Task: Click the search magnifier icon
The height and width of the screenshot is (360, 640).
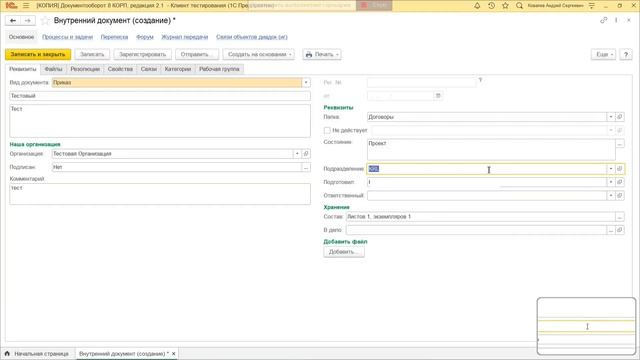Action: click(519, 6)
